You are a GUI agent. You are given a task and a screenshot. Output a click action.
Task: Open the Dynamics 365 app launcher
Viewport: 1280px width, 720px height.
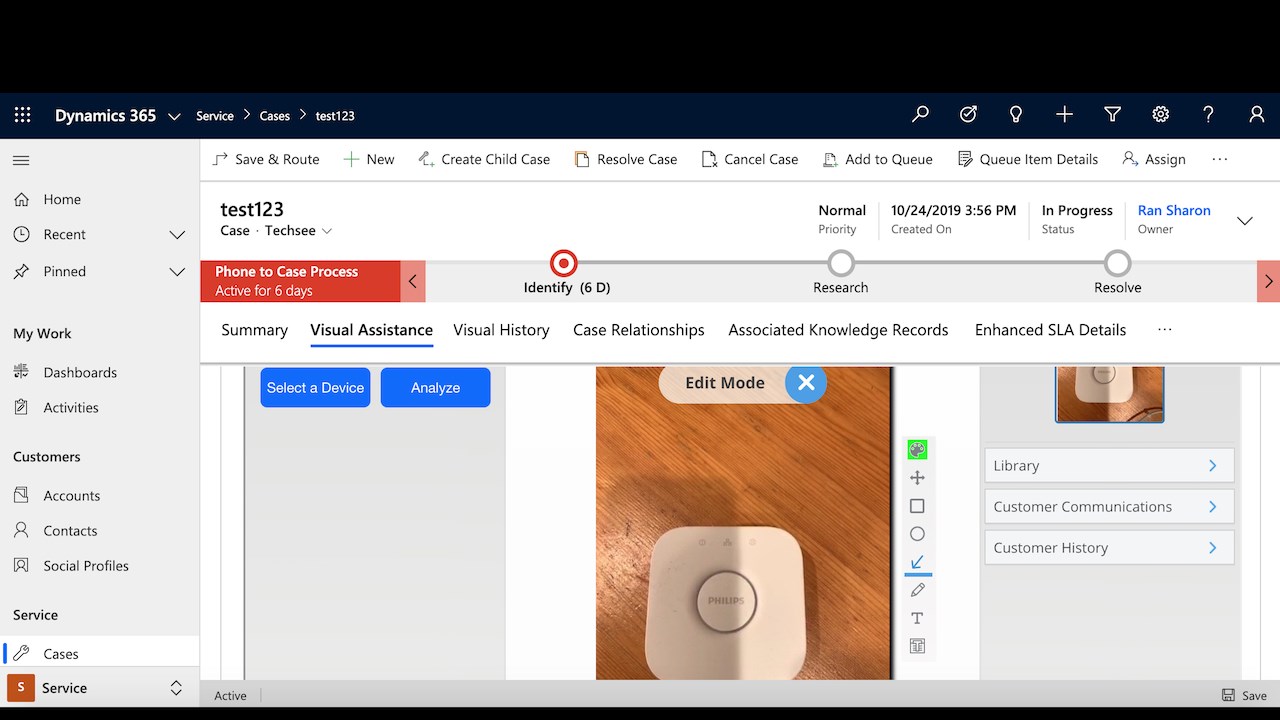pos(22,115)
